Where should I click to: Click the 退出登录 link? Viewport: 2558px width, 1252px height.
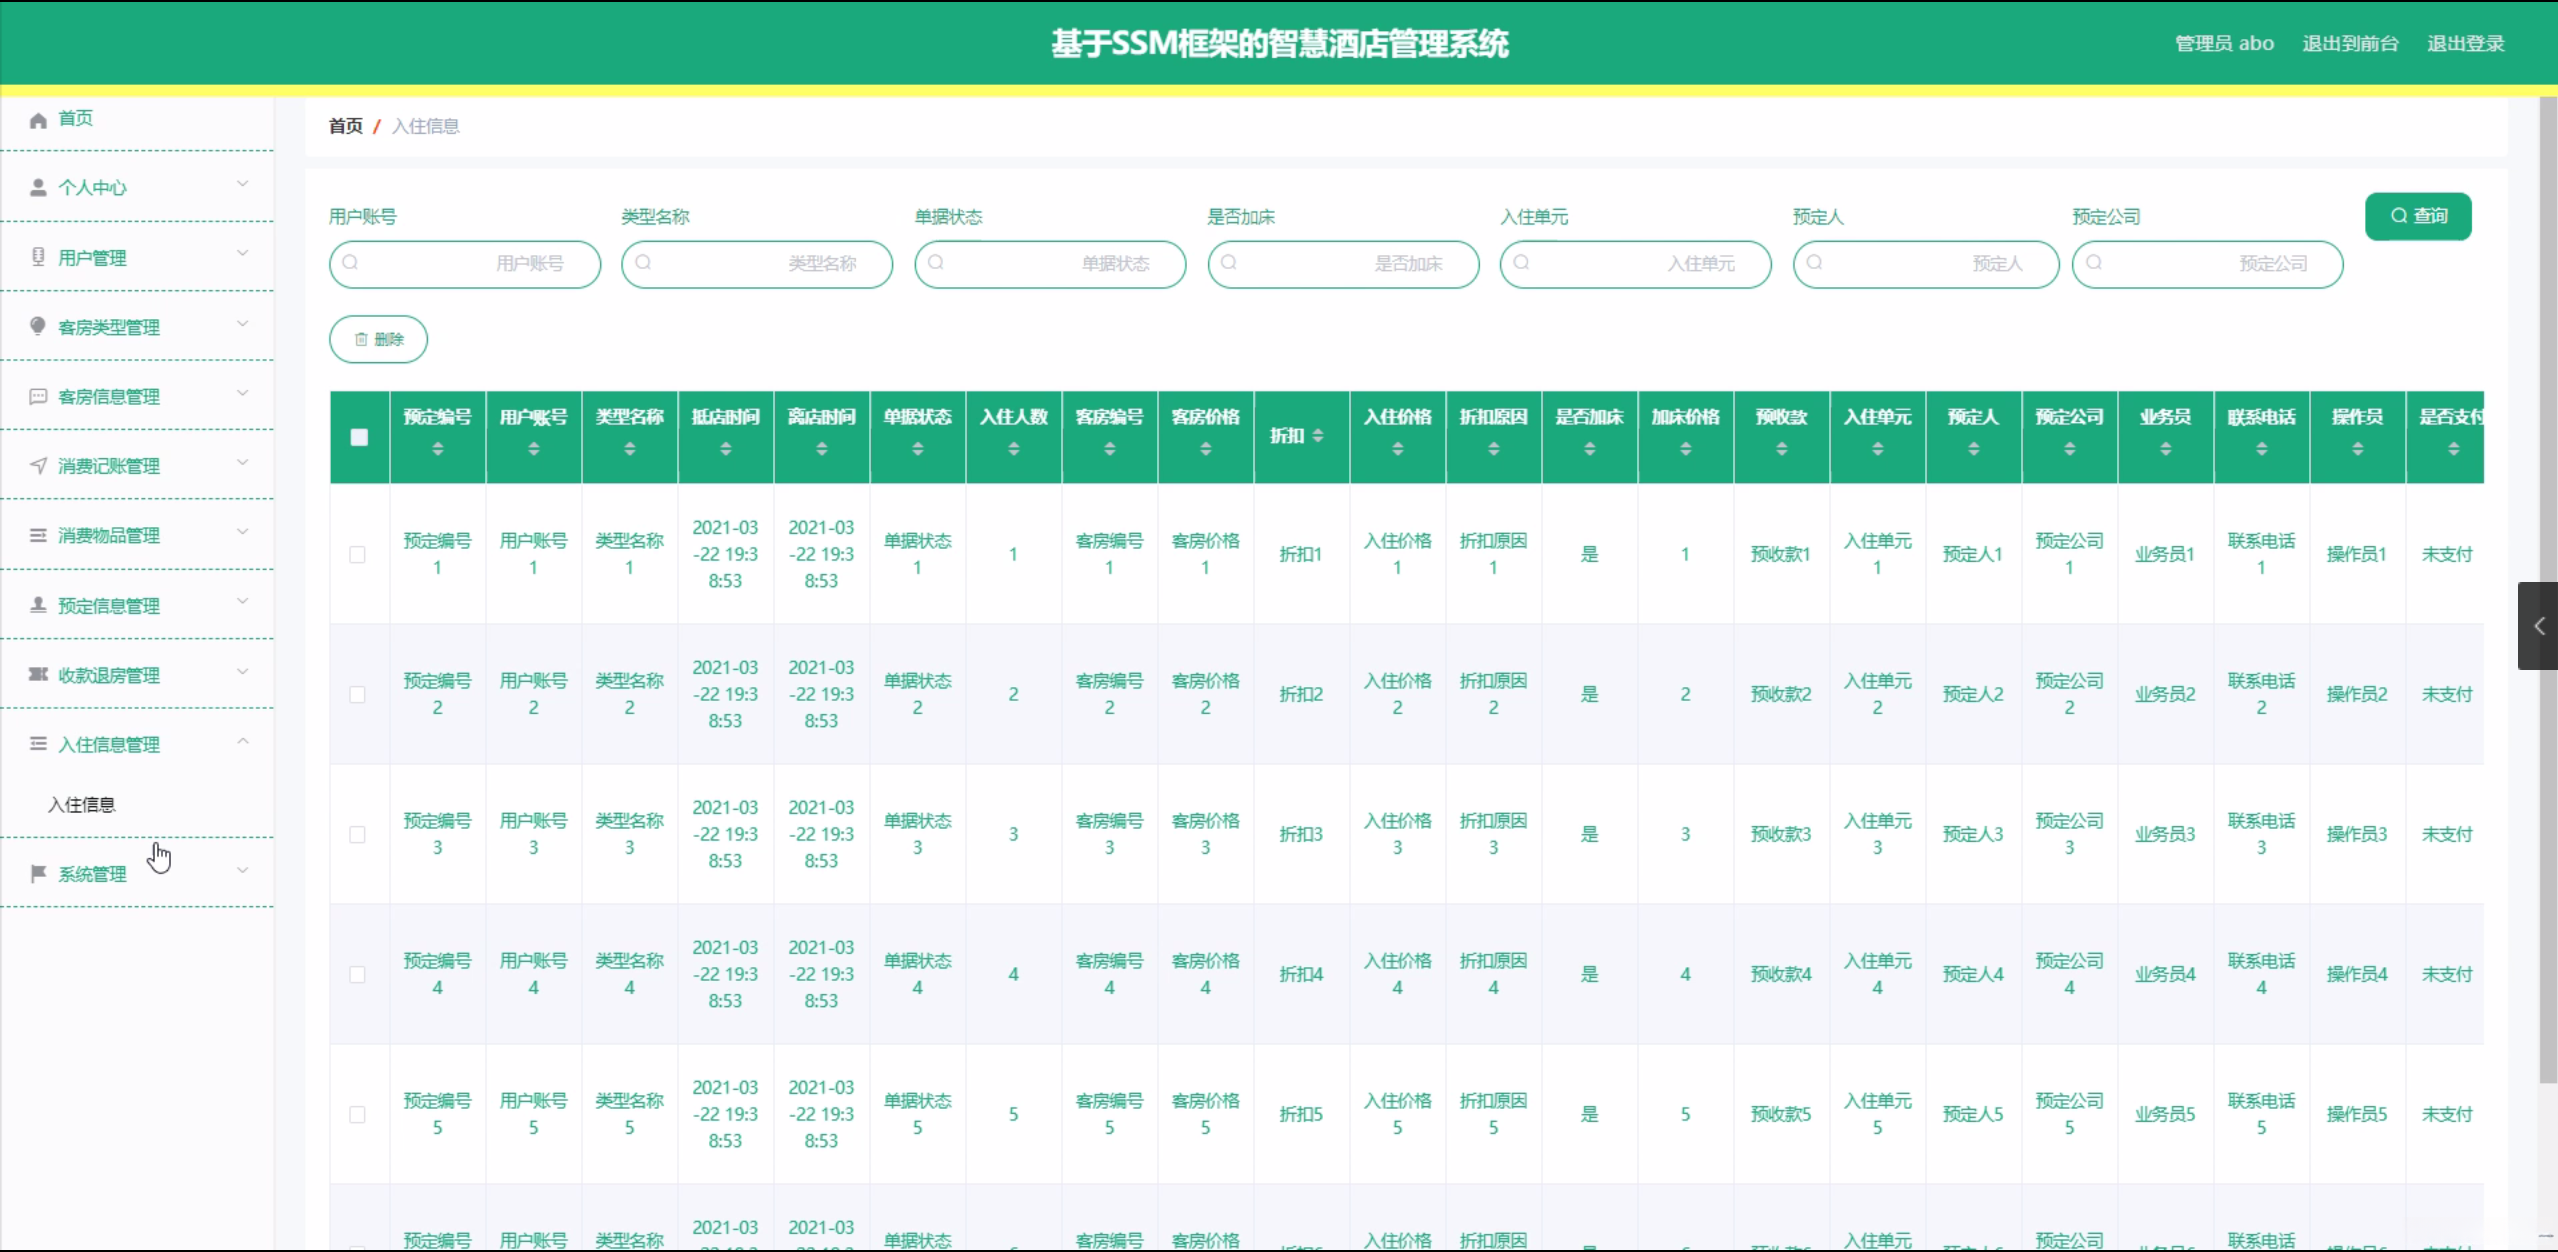[x=2465, y=44]
